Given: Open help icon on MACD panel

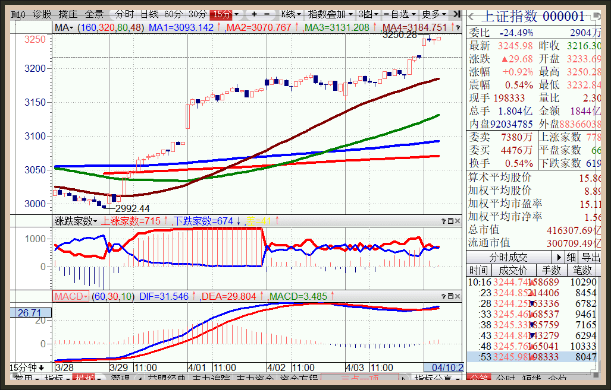Looking at the screenshot, I should point(443,296).
